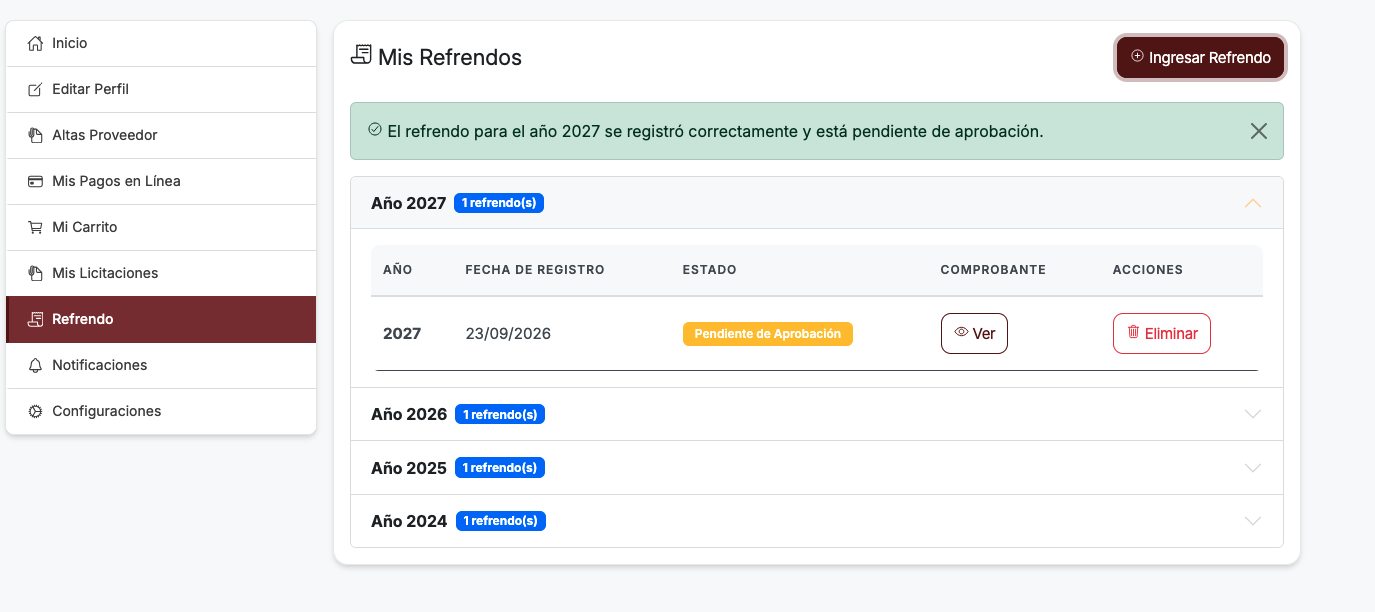Click the Año 2024 accordion header text
Viewport: 1375px width, 612px height.
pyautogui.click(x=409, y=521)
